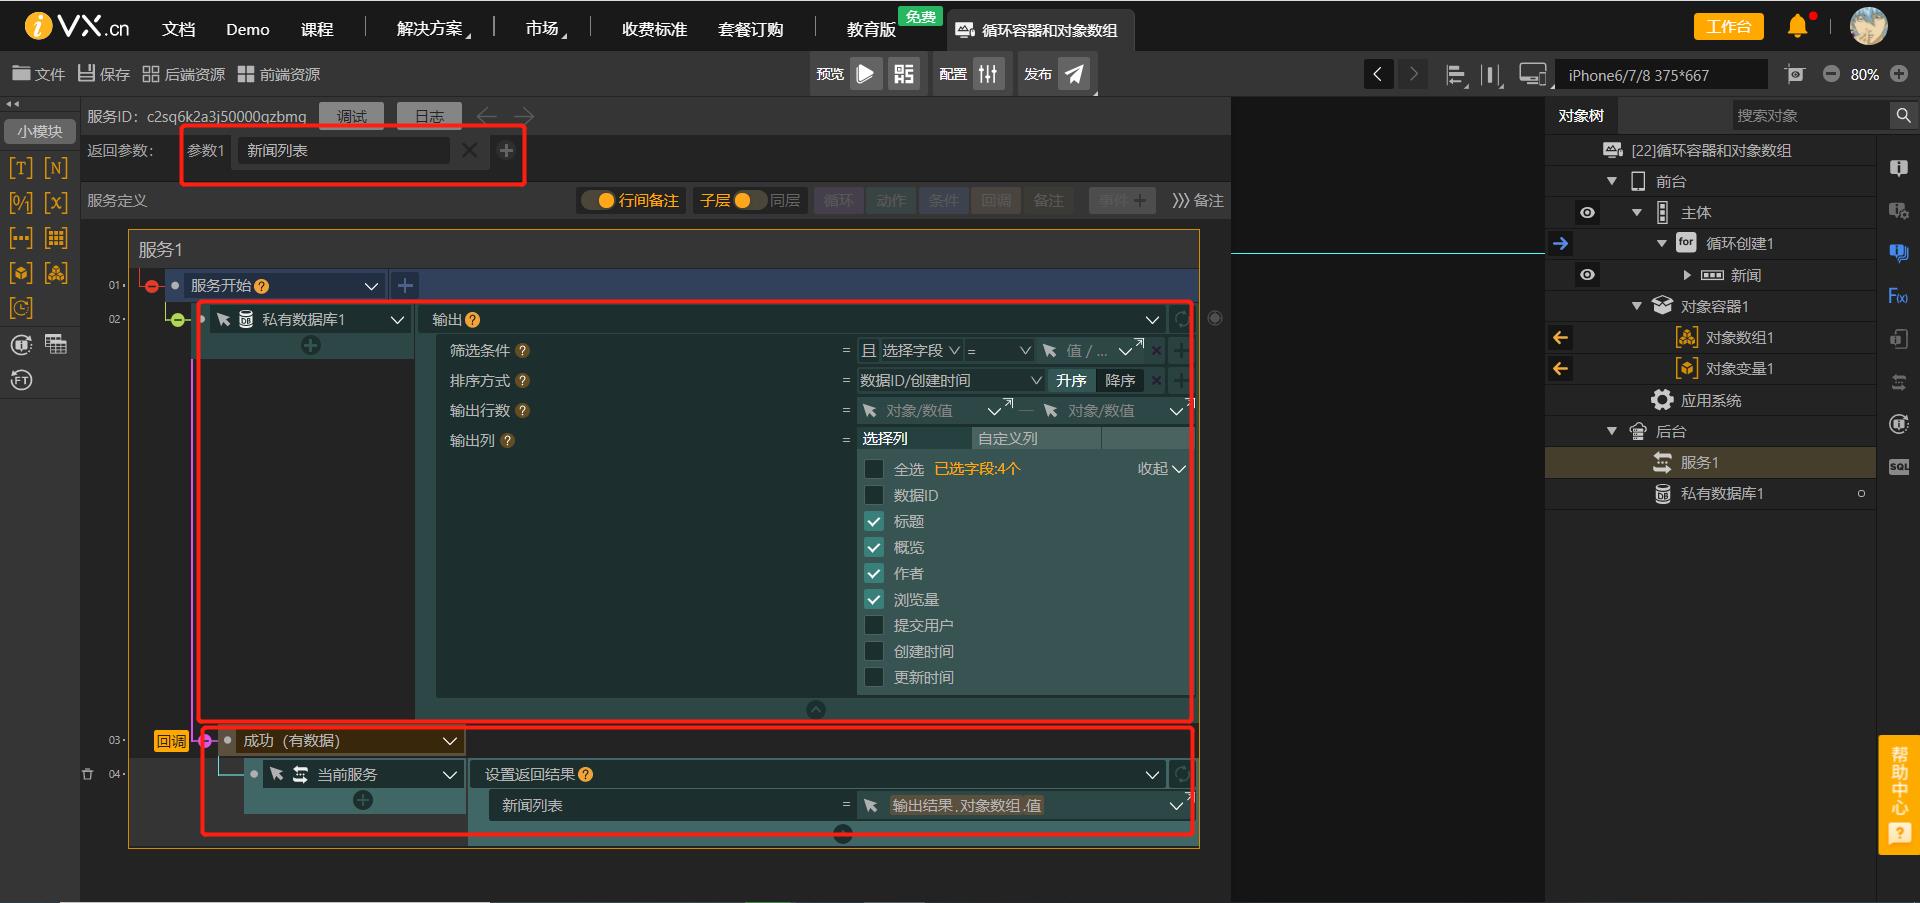Select the [x] variable module icon

click(56, 203)
